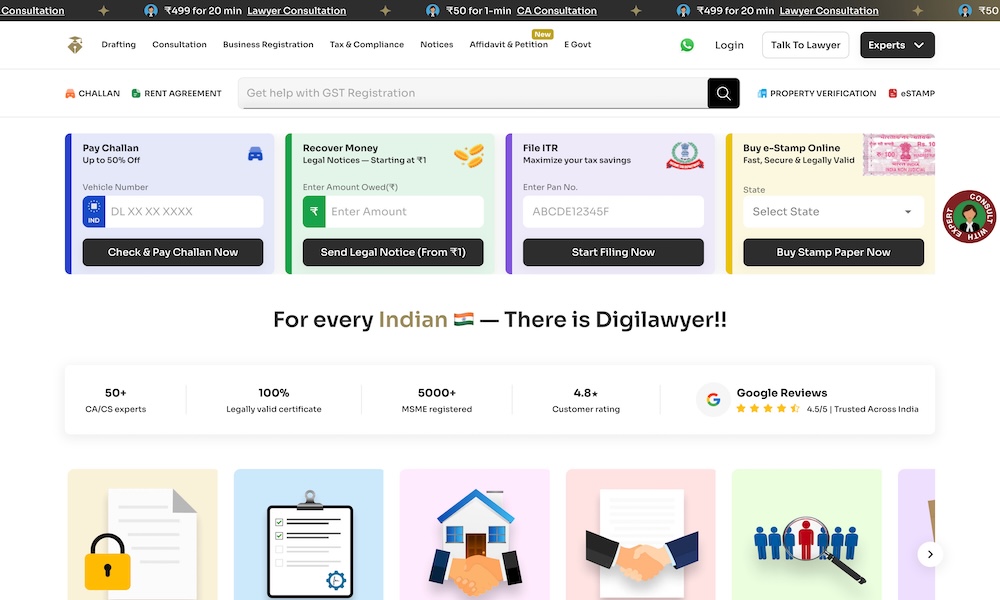Open Business Registration menu

[x=268, y=45]
